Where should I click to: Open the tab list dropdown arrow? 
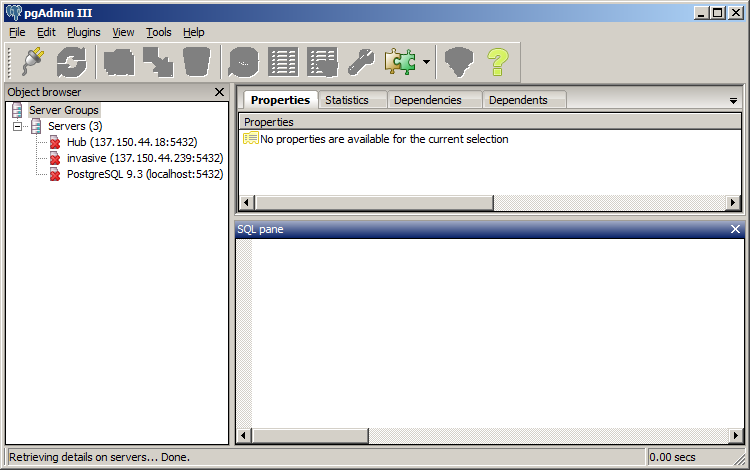tap(733, 101)
